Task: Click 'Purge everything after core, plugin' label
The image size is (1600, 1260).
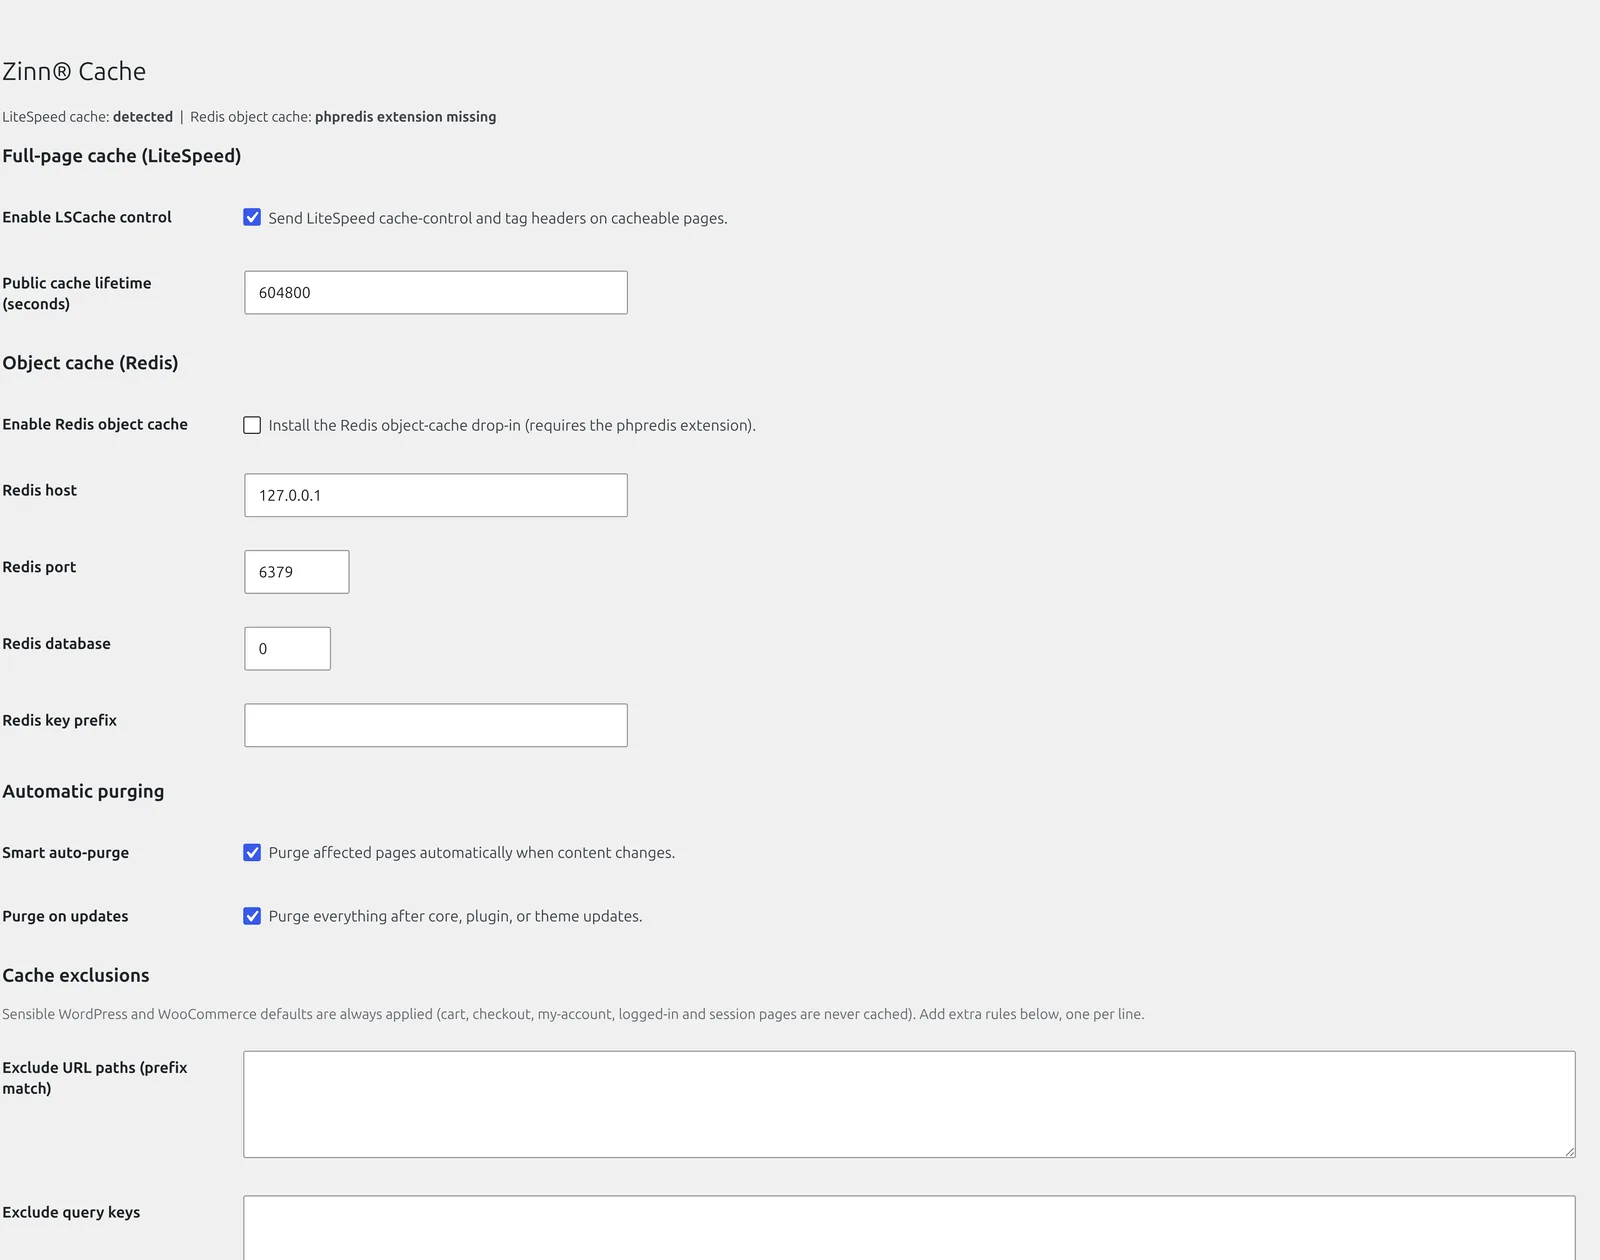Action: (x=455, y=916)
